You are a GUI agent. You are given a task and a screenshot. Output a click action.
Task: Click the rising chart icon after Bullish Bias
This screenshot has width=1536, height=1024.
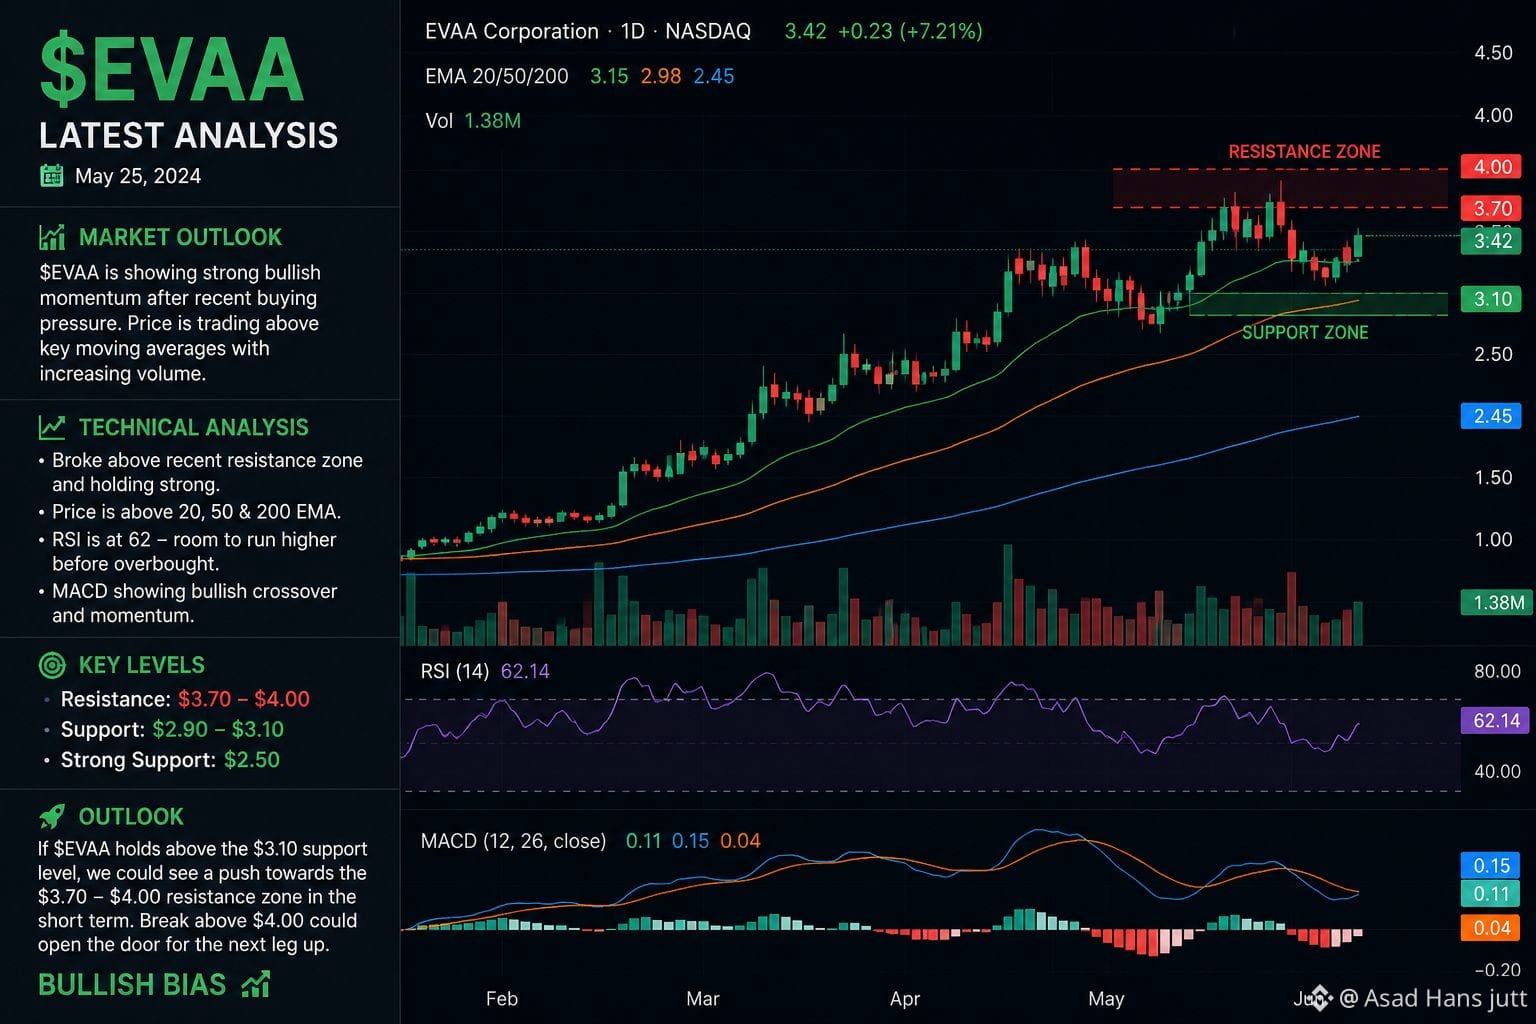[256, 985]
